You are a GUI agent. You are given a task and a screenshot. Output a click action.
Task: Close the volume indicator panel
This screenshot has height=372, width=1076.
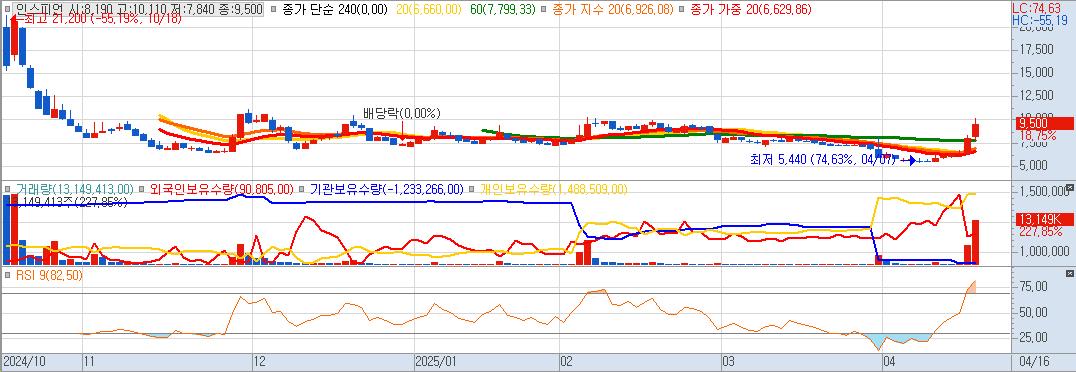1070,187
